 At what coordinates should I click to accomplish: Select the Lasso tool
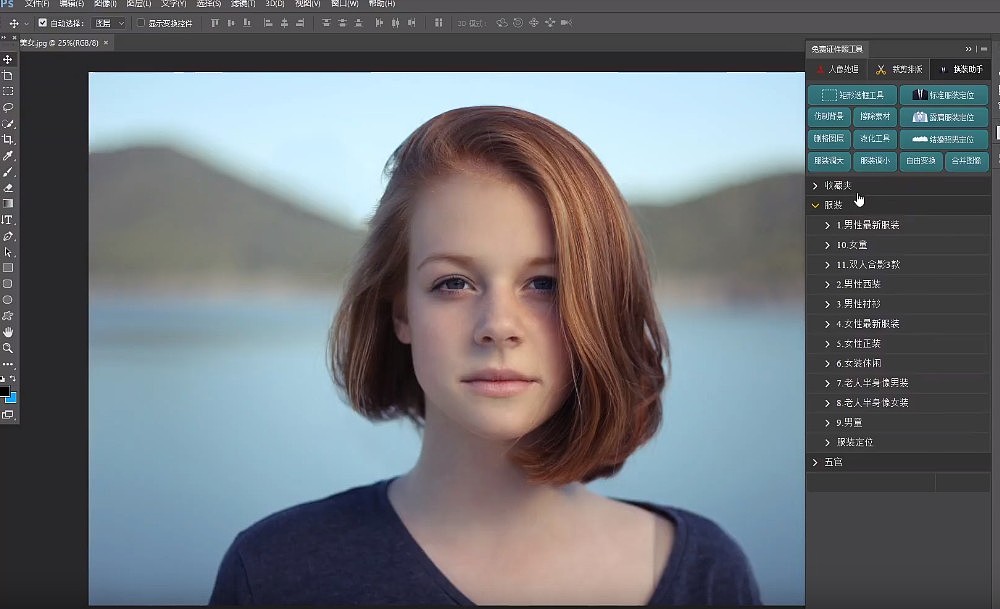pyautogui.click(x=8, y=107)
